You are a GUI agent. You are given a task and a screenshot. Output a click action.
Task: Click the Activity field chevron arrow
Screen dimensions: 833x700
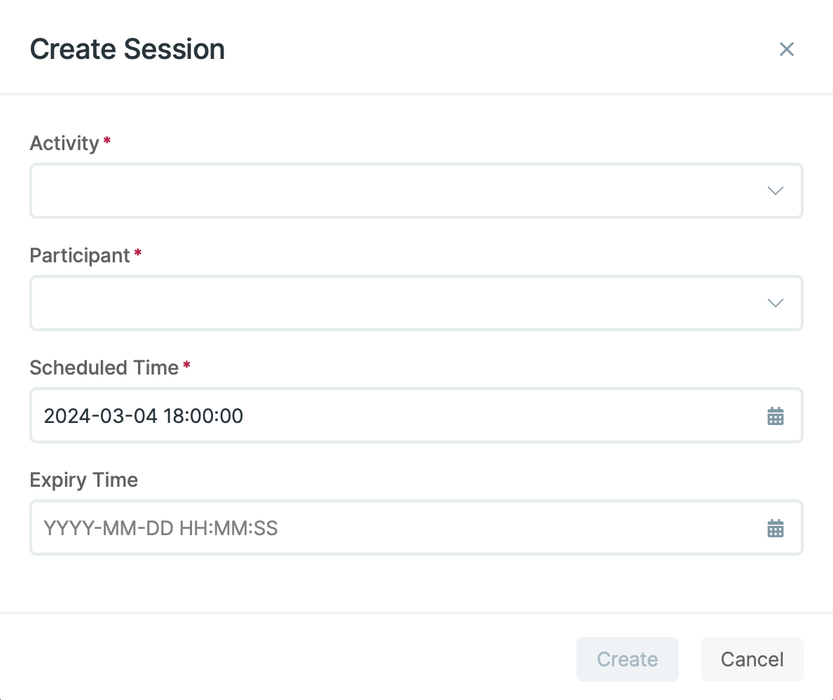click(x=775, y=190)
